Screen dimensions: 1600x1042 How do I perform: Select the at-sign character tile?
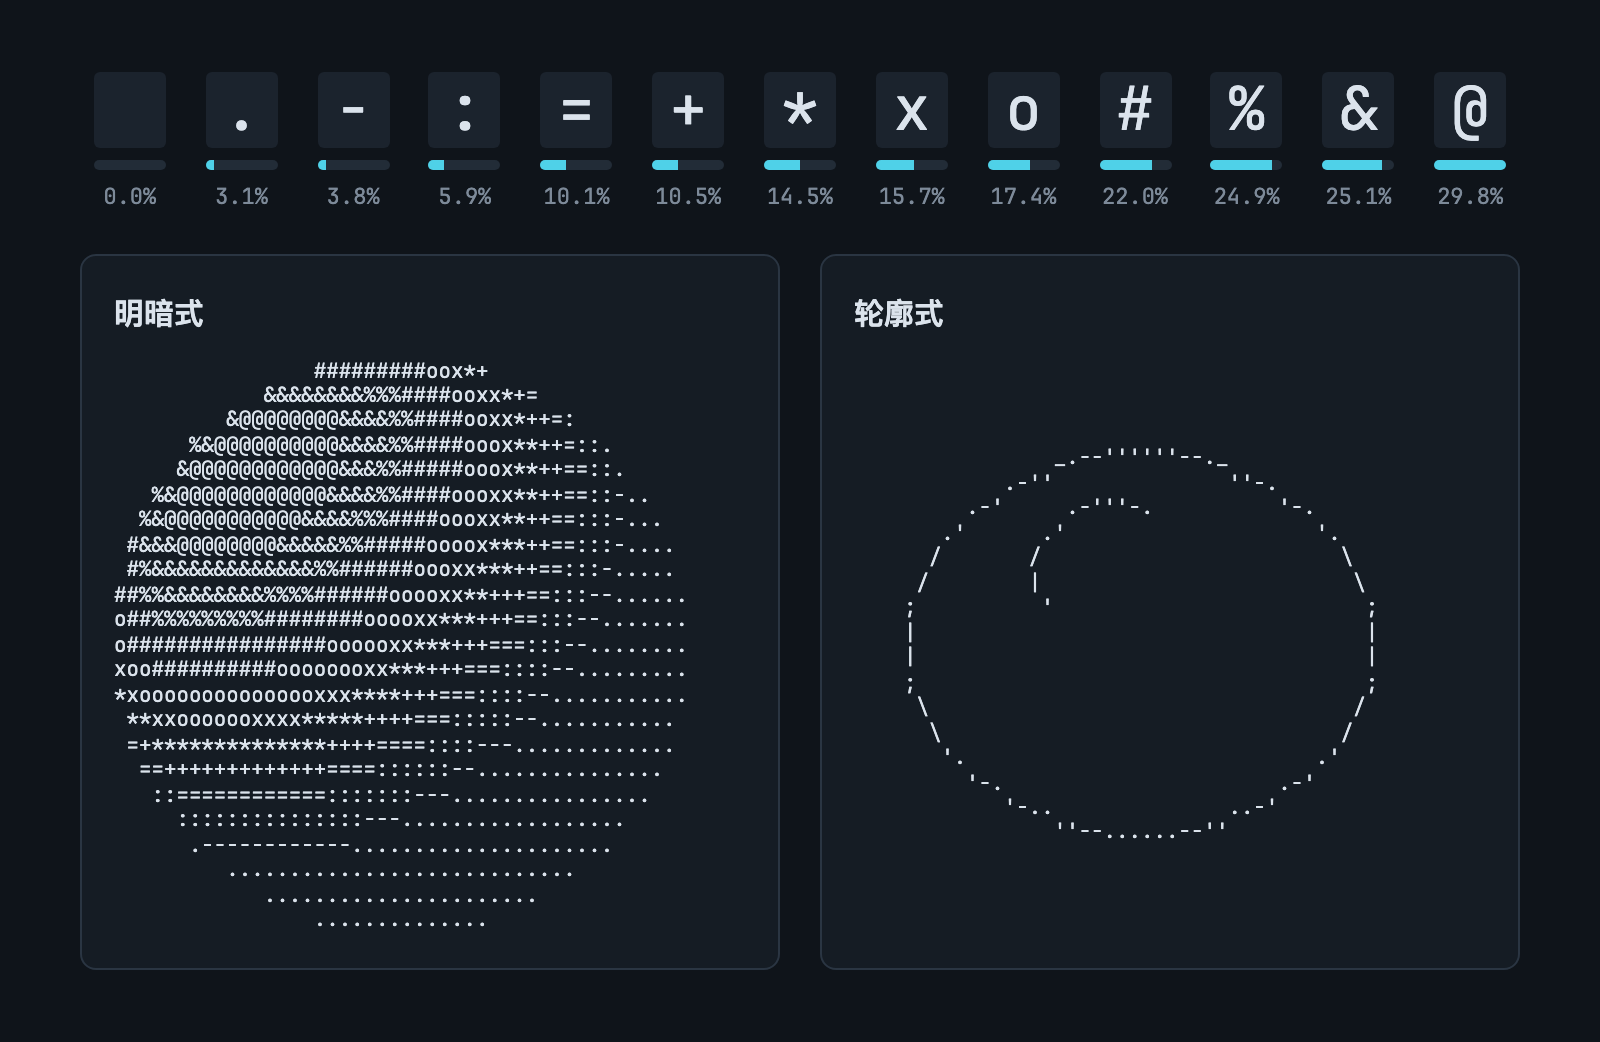pyautogui.click(x=1470, y=110)
